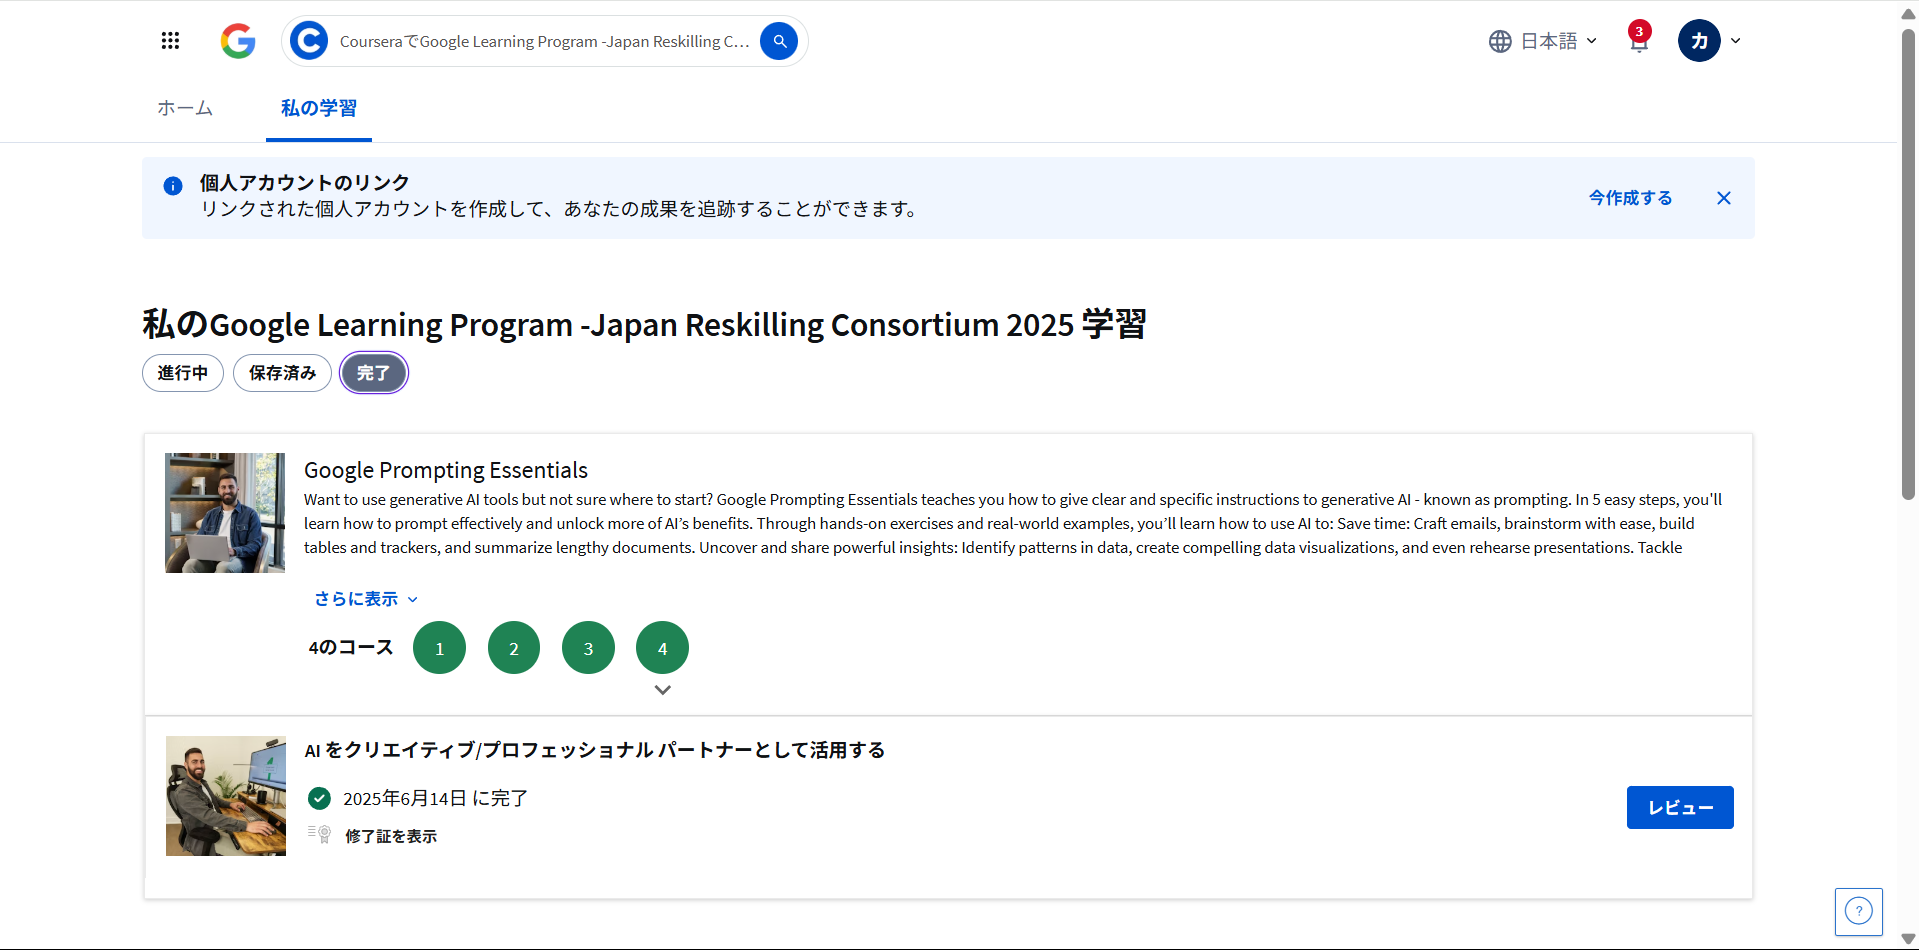Image resolution: width=1919 pixels, height=950 pixels.
Task: Open the Google Prompting Essentials title
Action: [446, 470]
